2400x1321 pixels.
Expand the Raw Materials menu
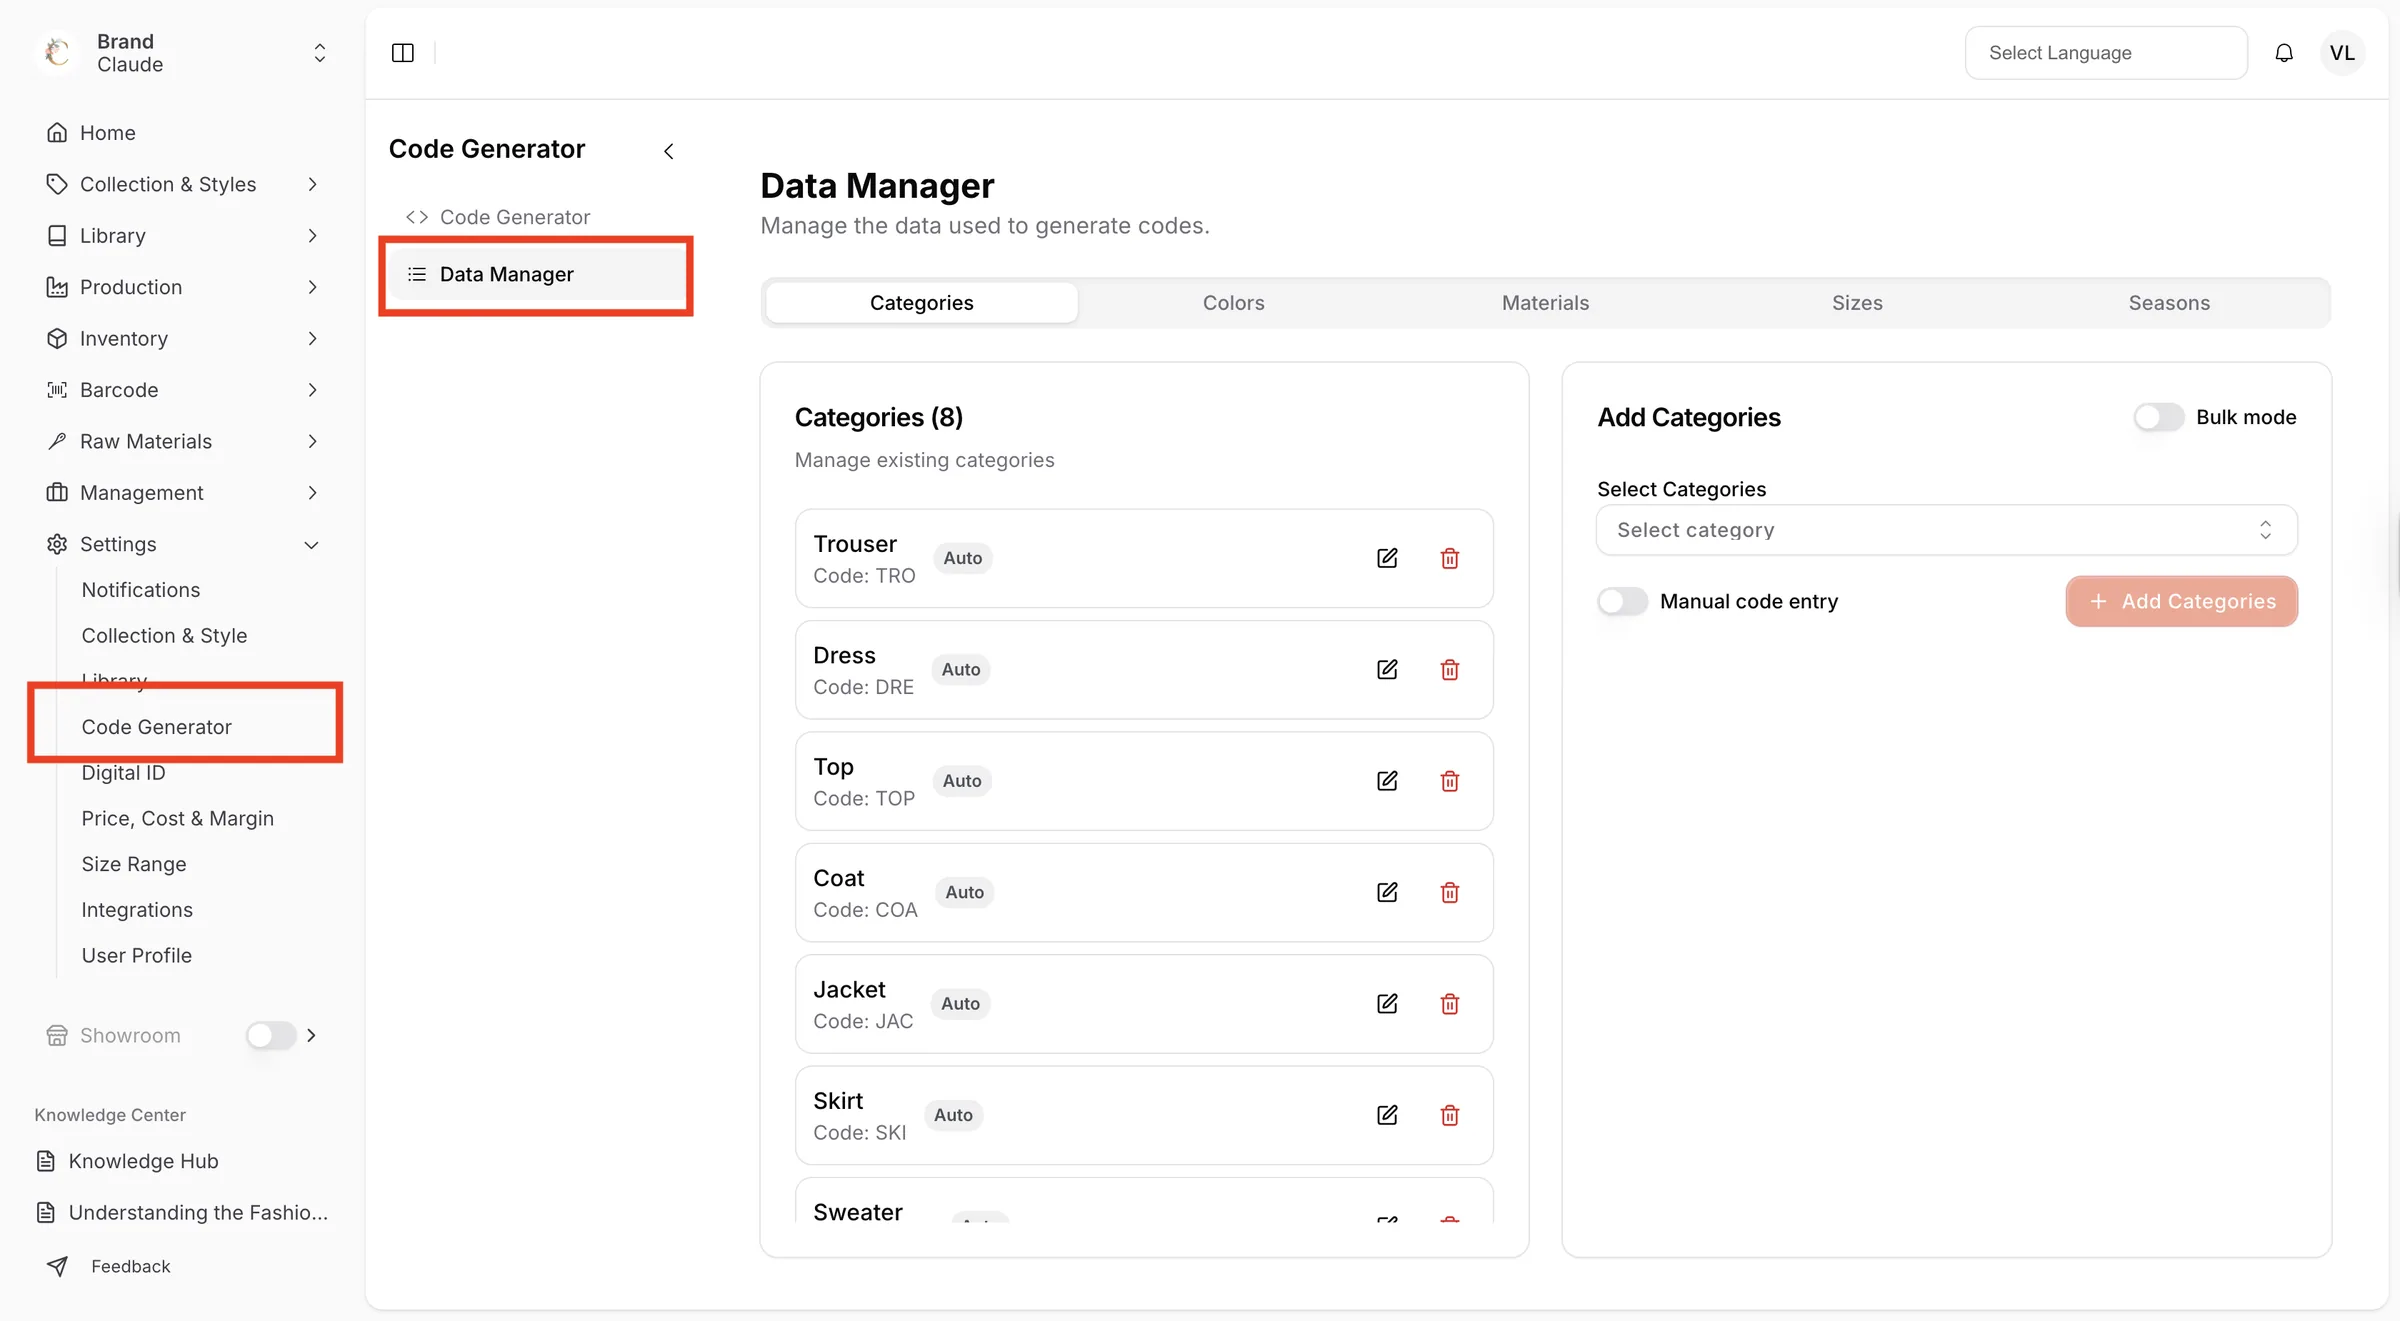coord(182,441)
